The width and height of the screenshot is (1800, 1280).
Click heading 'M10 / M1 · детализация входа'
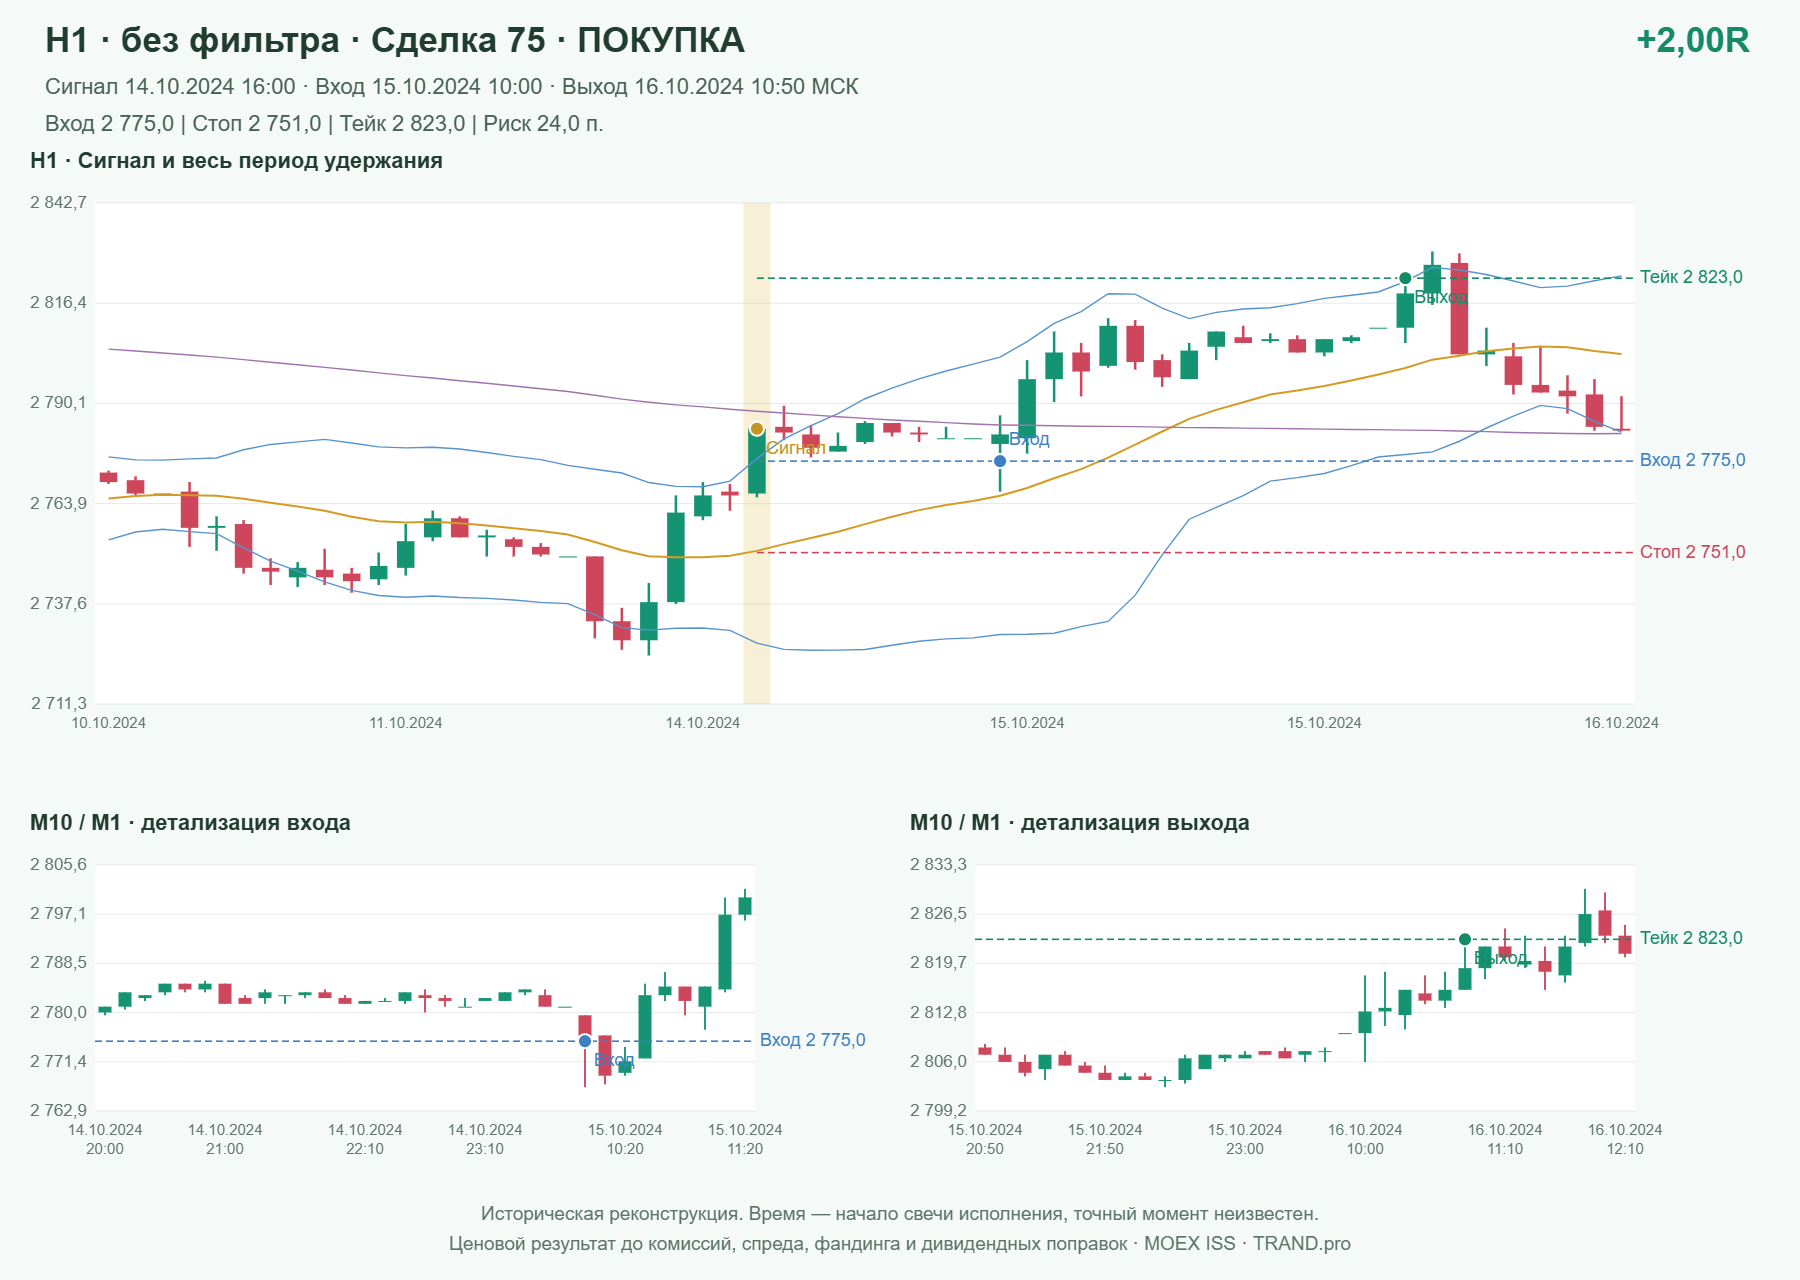click(190, 823)
